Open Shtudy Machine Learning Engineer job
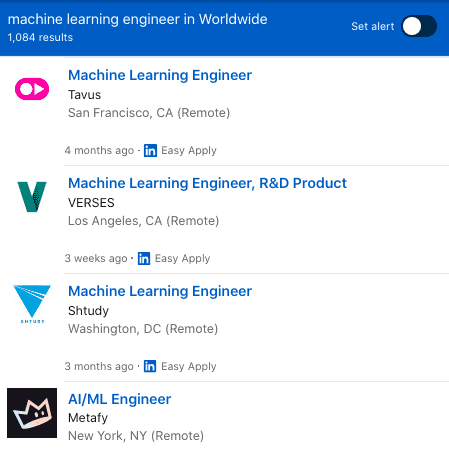Screen dimensions: 449x466 (x=160, y=291)
